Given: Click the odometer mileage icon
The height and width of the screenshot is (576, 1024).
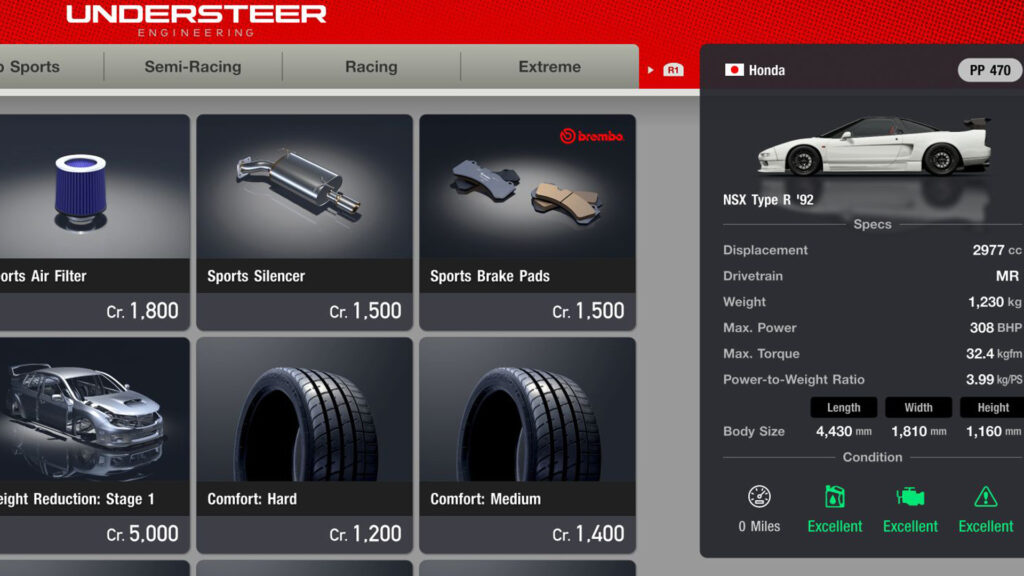Looking at the screenshot, I should [759, 497].
